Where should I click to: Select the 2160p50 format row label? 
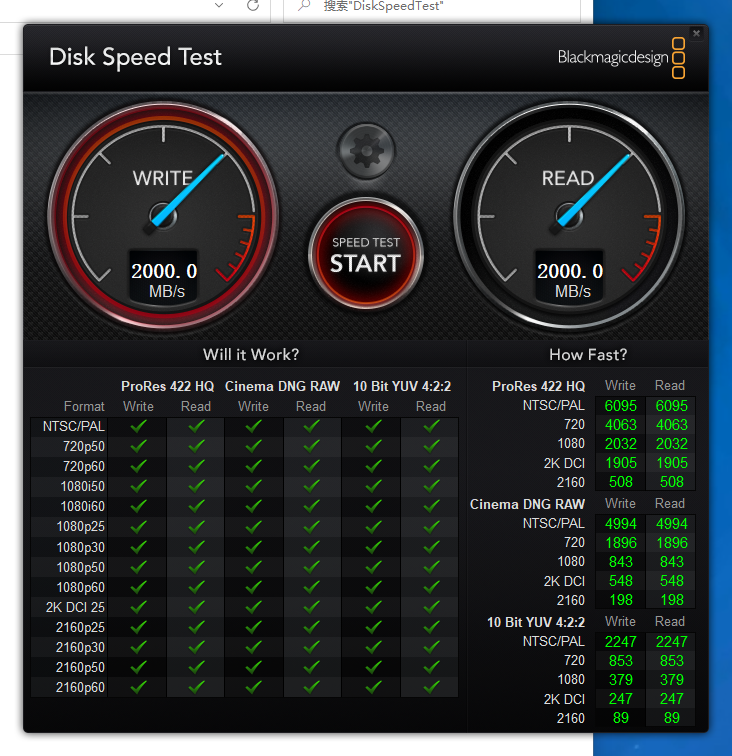pyautogui.click(x=80, y=667)
